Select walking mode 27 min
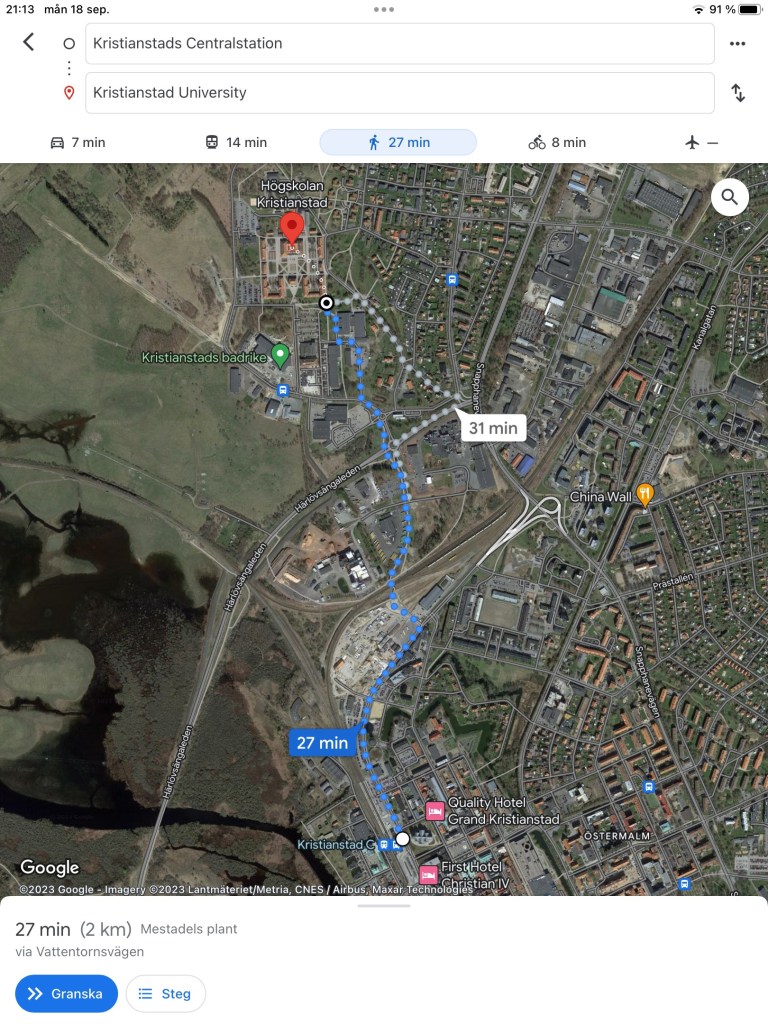This screenshot has height=1024, width=768. pyautogui.click(x=398, y=142)
